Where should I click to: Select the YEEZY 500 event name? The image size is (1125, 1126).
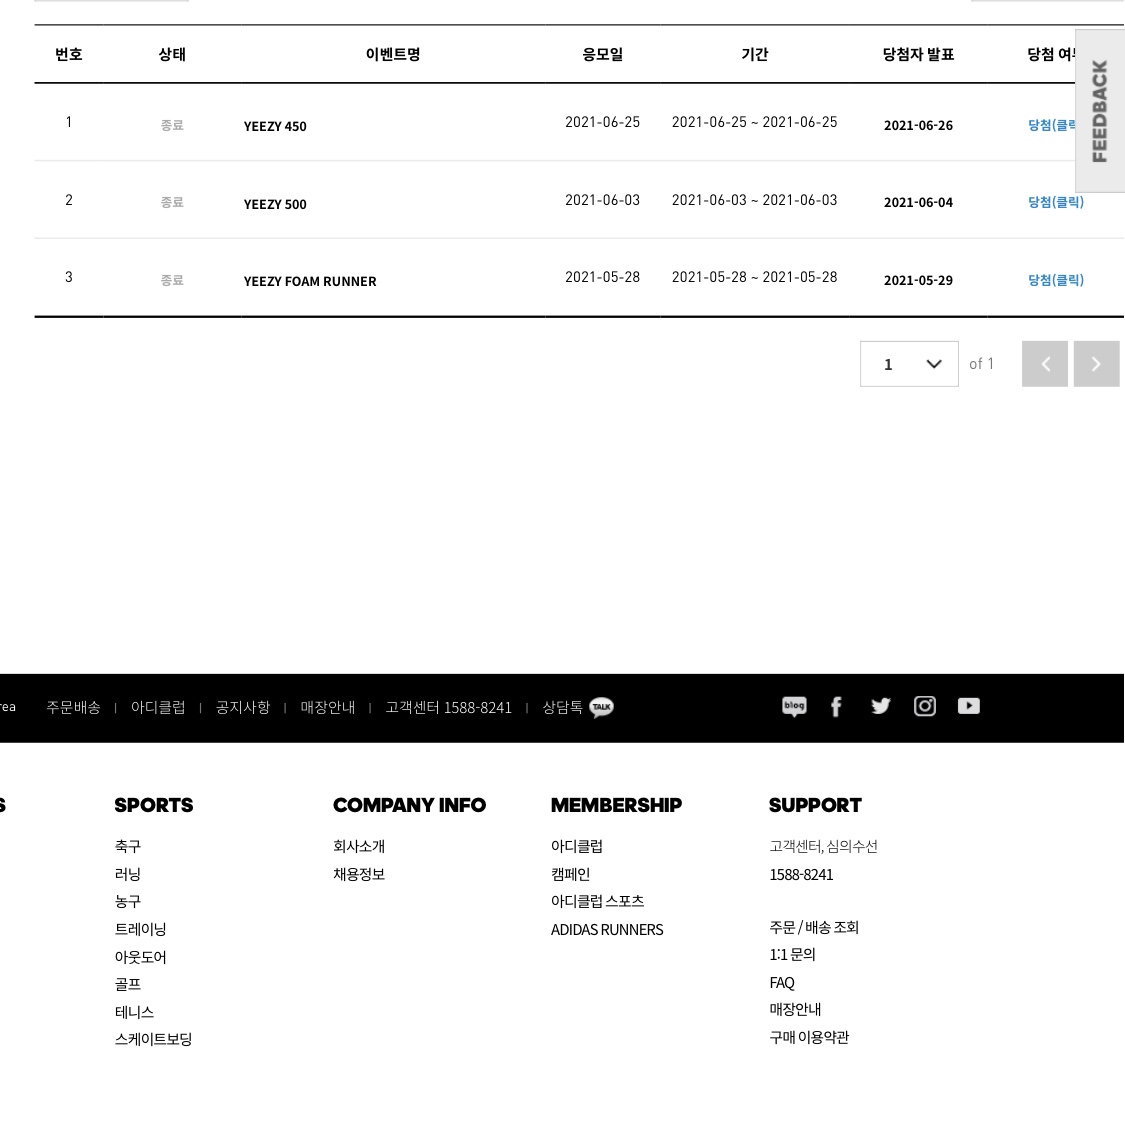275,205
